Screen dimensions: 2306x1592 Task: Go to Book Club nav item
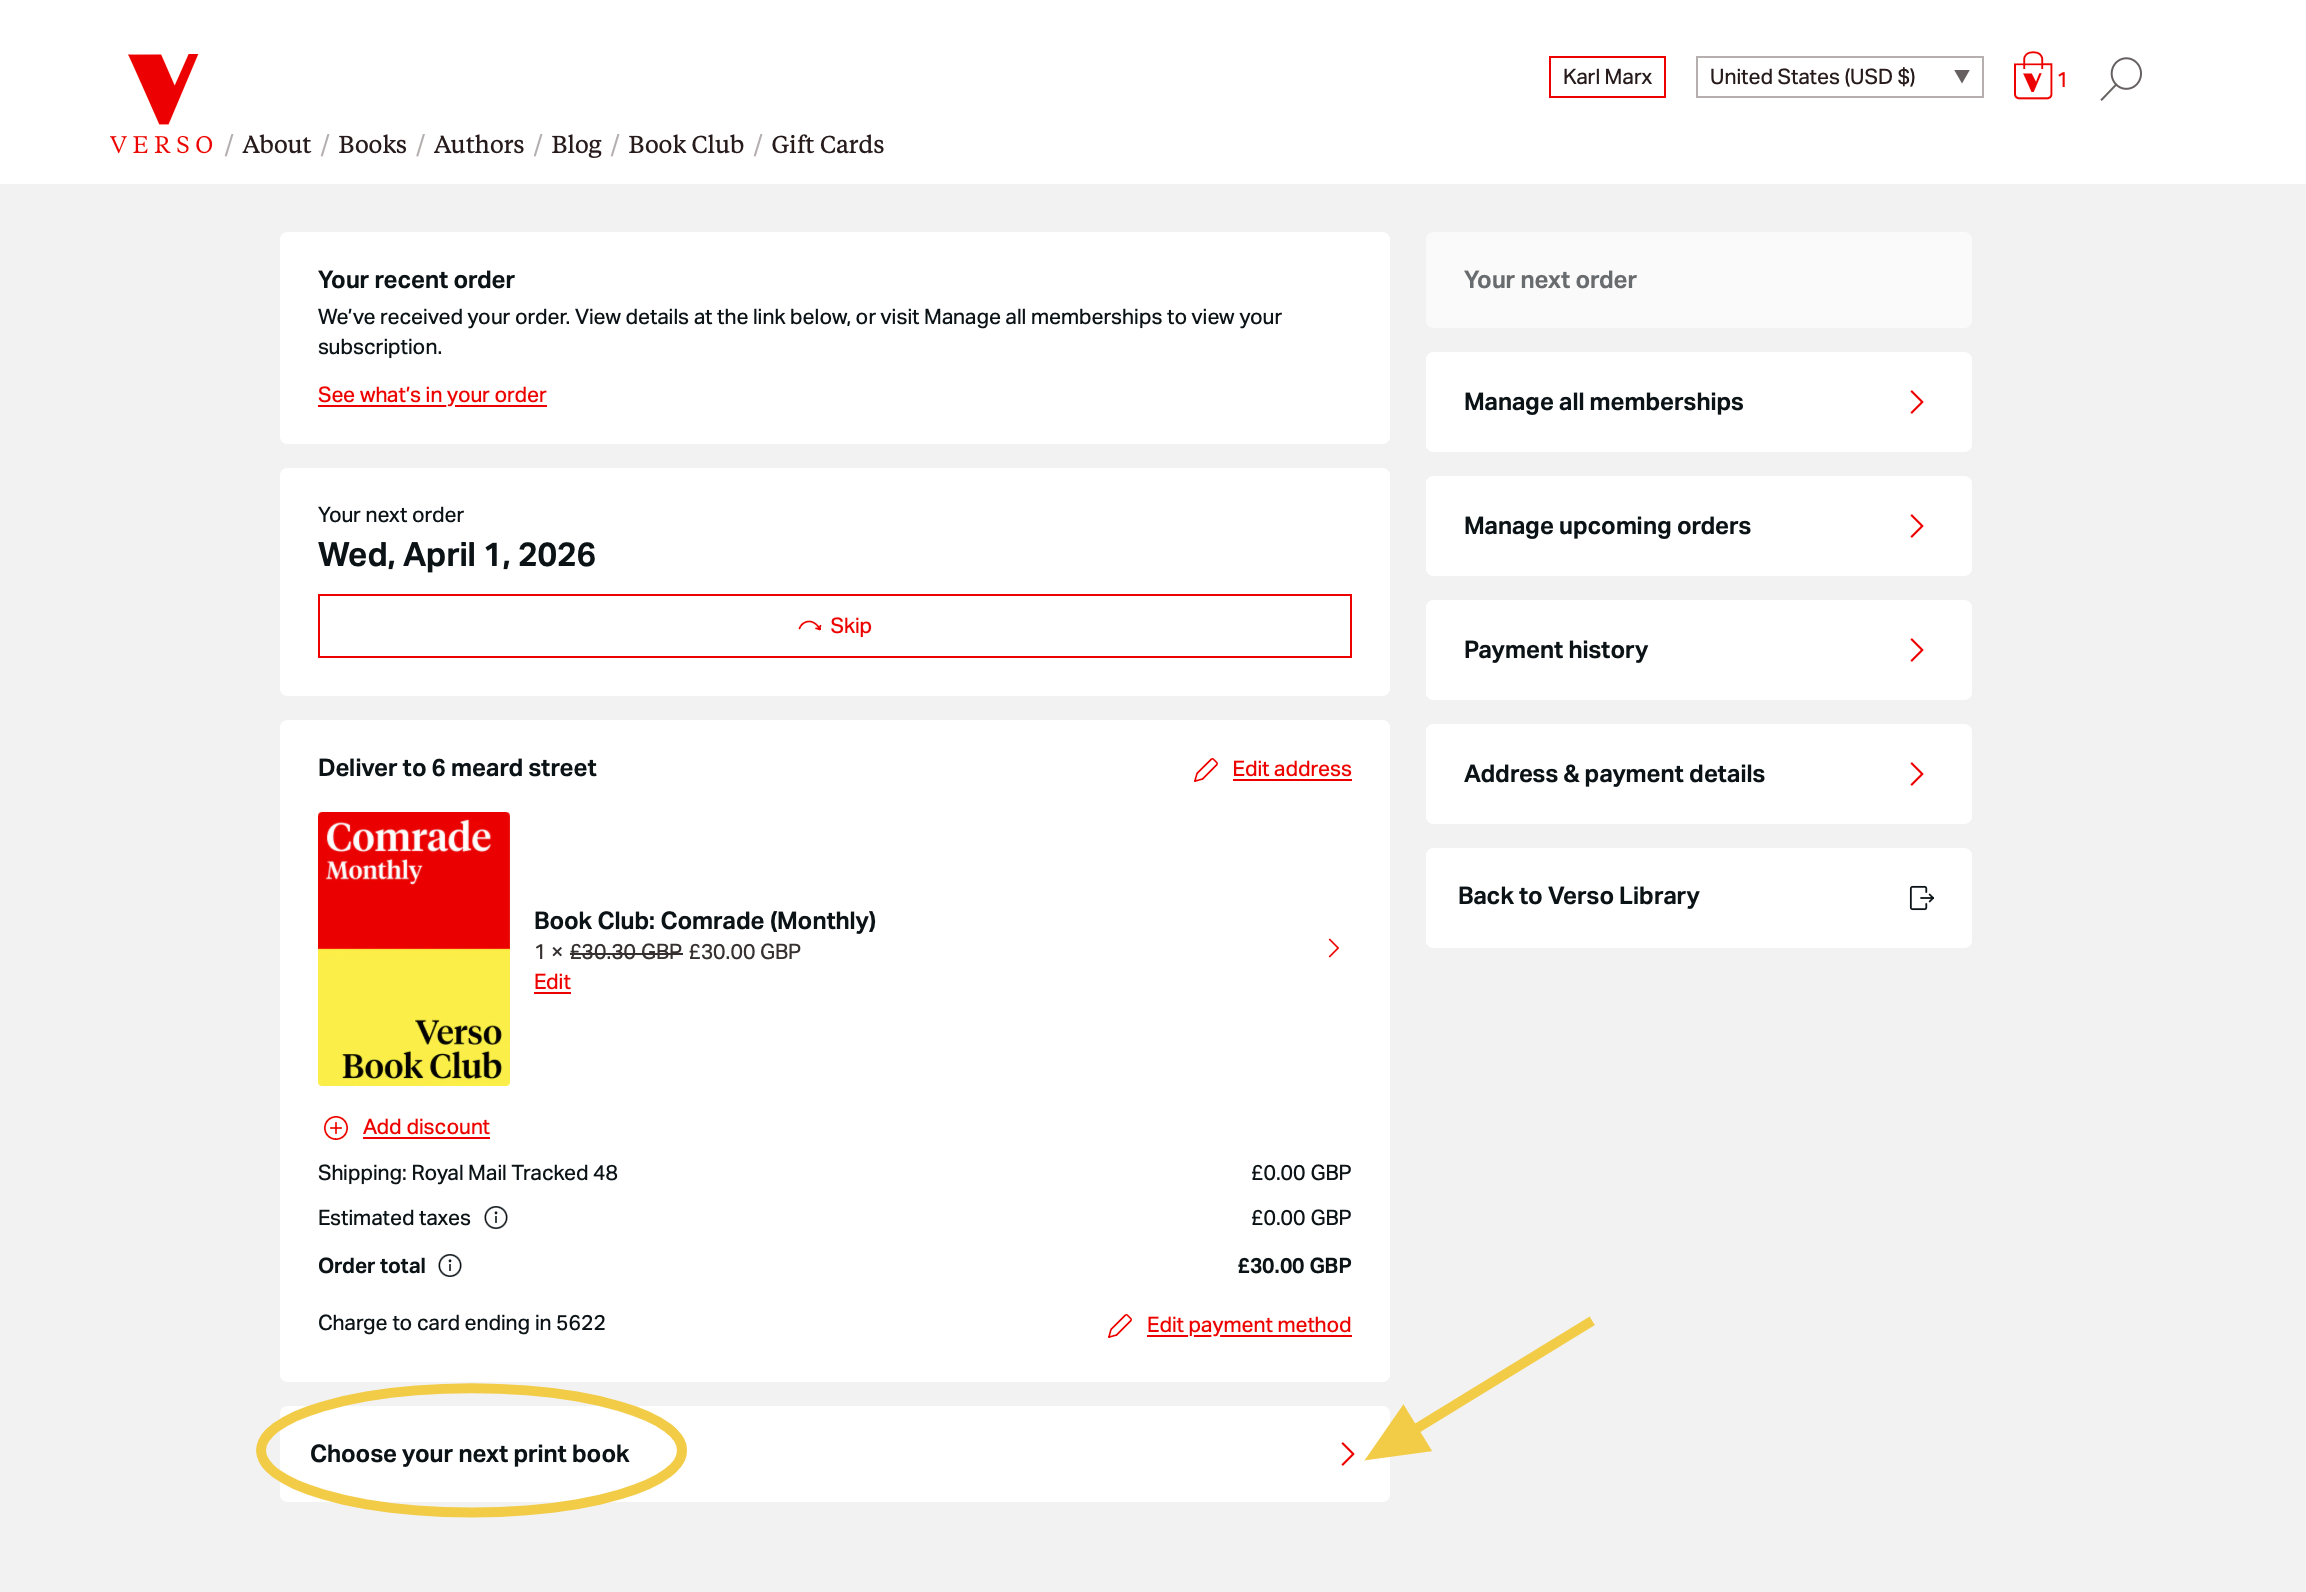[x=686, y=145]
